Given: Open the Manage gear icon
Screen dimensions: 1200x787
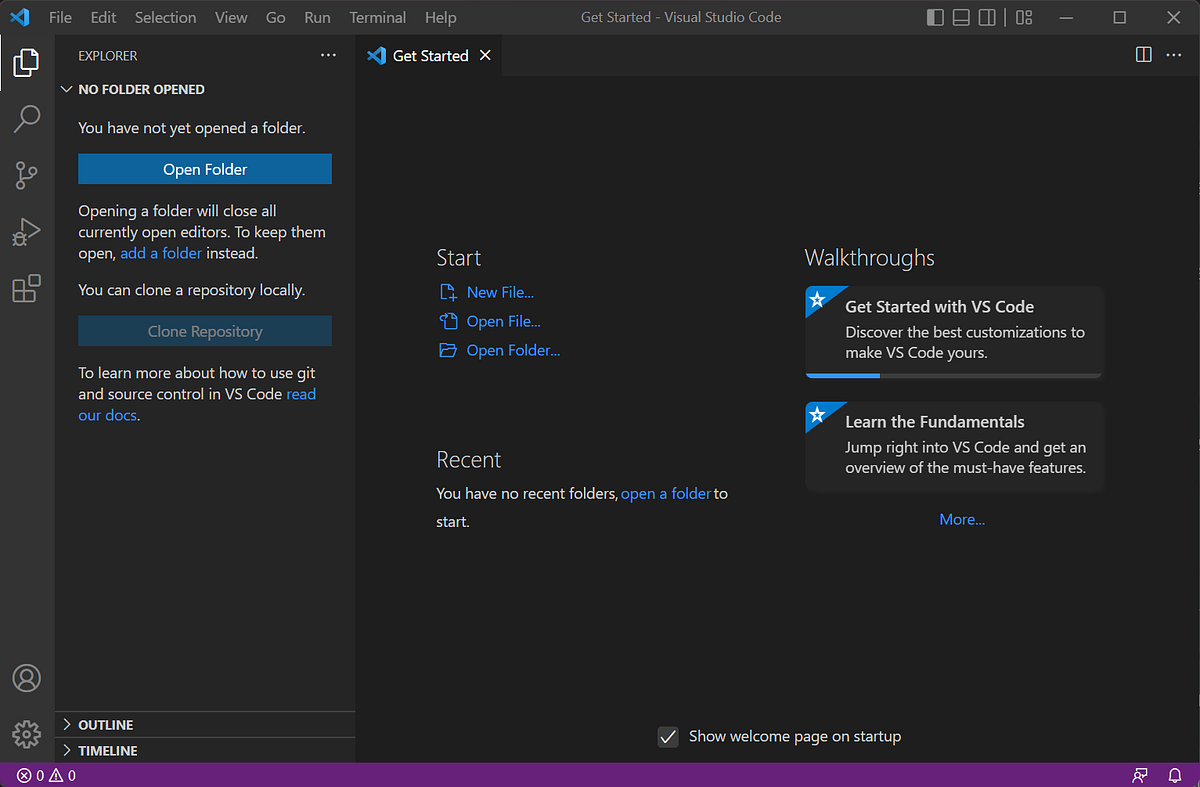Looking at the screenshot, I should [26, 734].
